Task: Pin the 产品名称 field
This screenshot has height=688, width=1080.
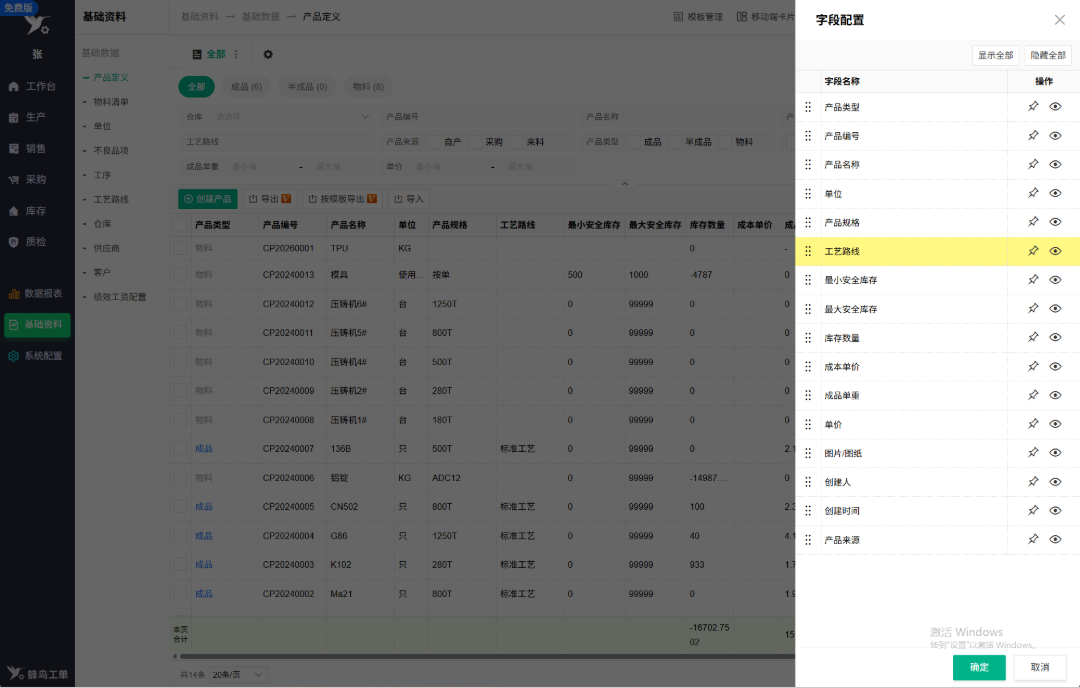Action: tap(1032, 165)
